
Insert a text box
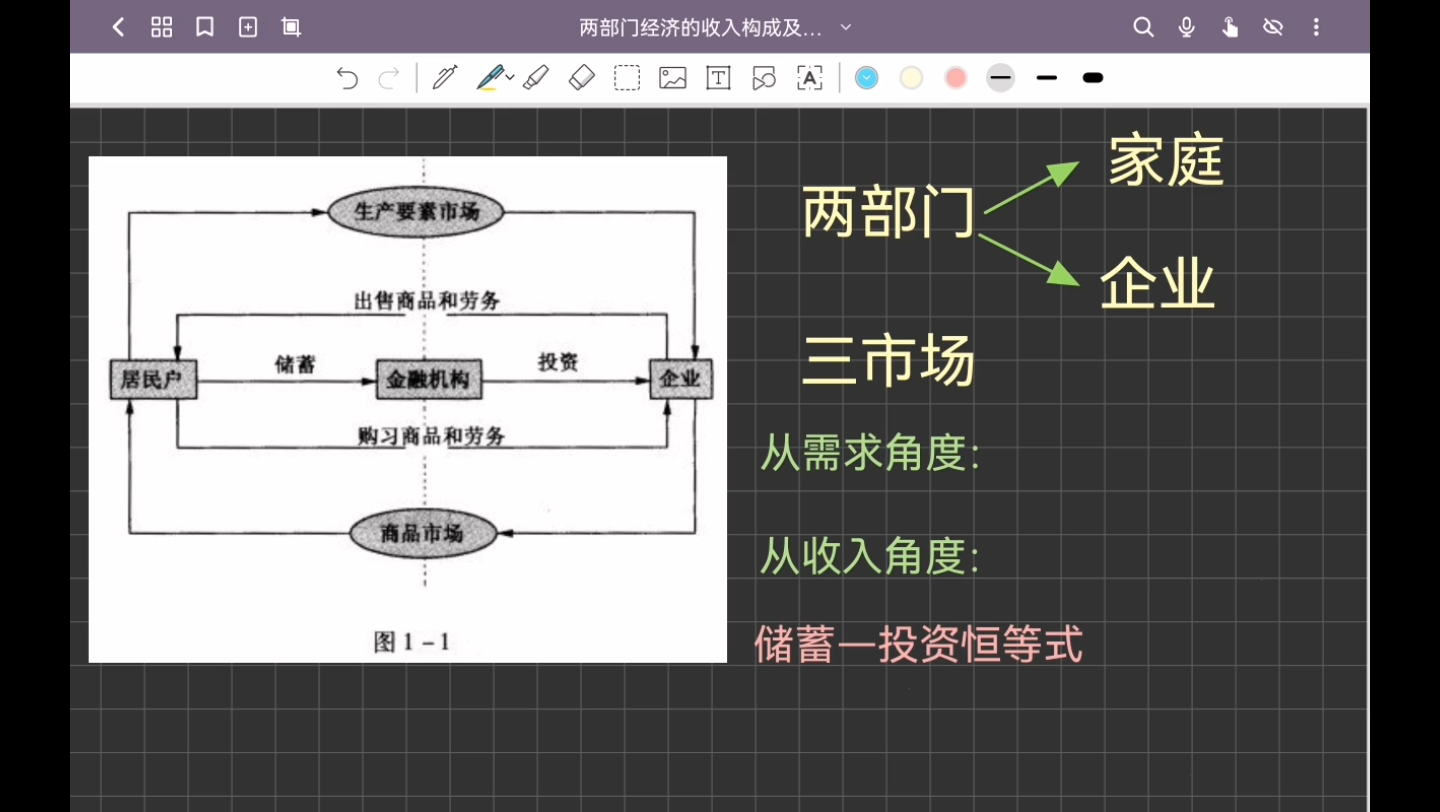click(x=718, y=78)
